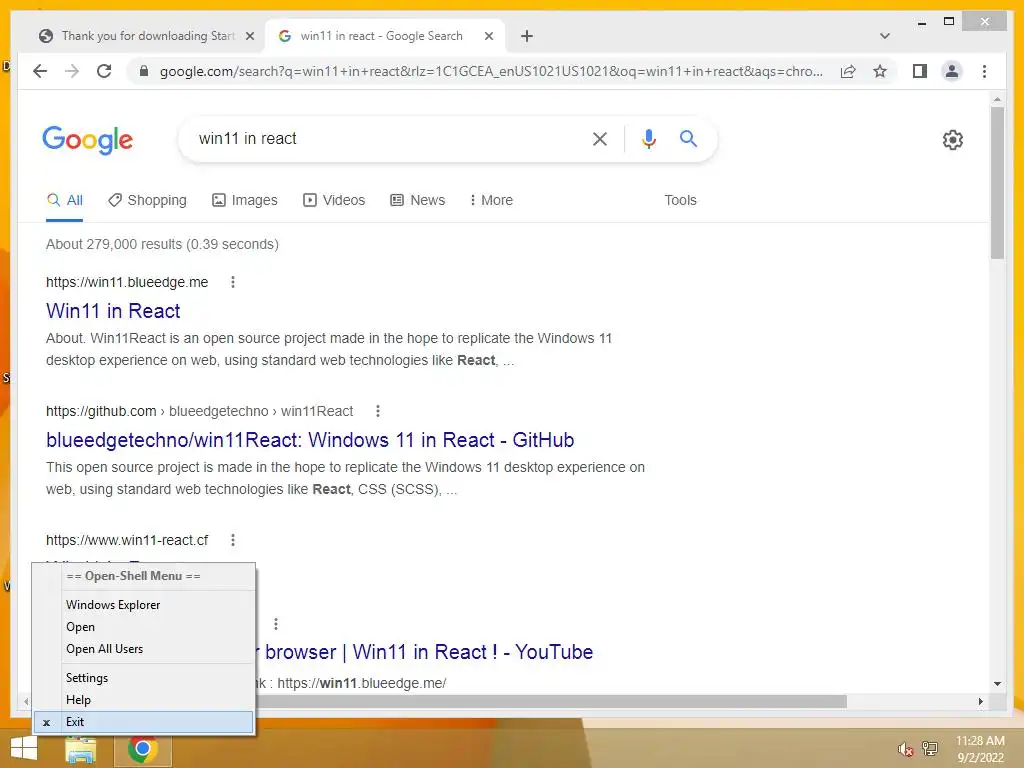Click the github.com breadcrumb URL
Image resolution: width=1024 pixels, height=768 pixels.
(199, 411)
